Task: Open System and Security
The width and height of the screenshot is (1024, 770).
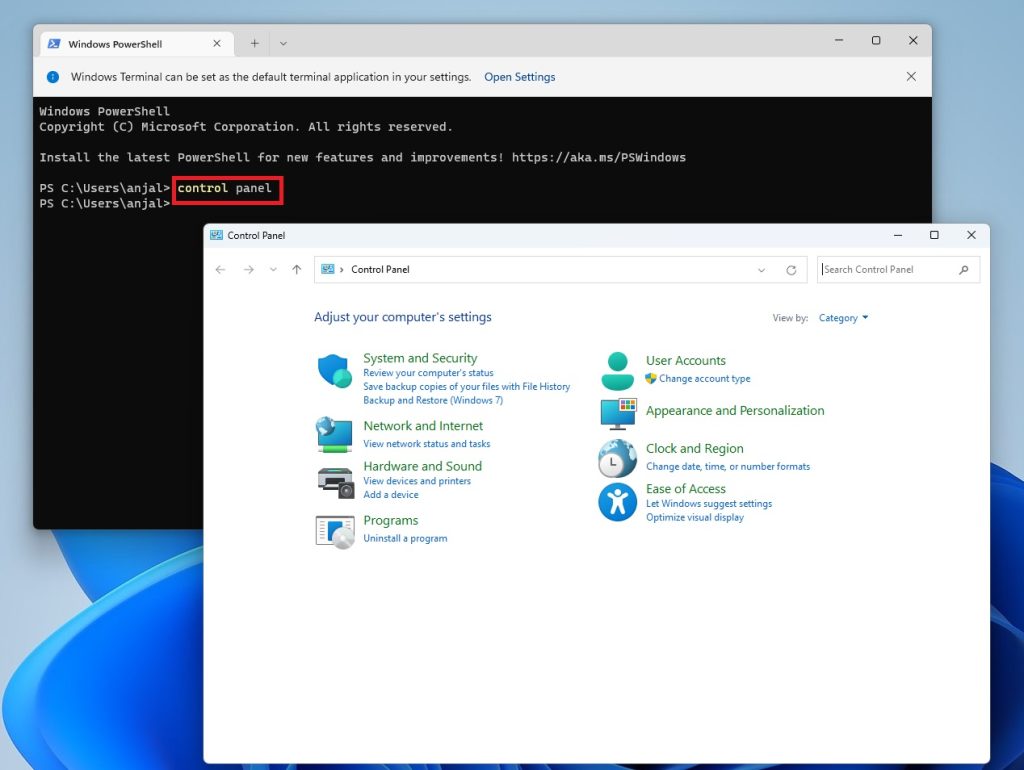Action: 420,357
